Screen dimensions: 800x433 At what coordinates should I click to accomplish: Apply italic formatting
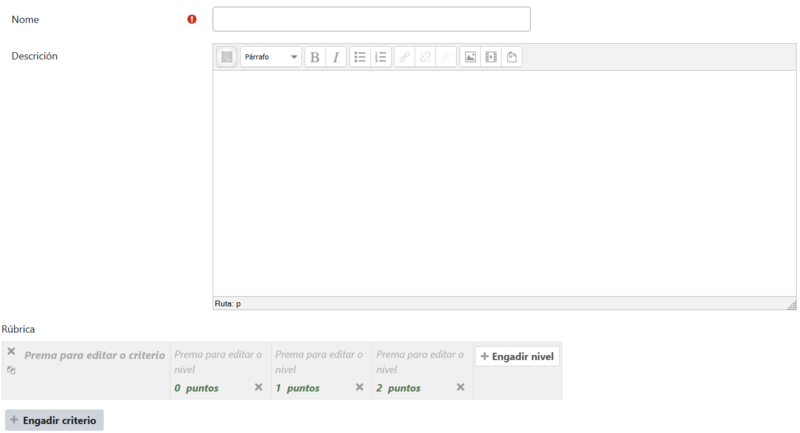click(x=336, y=57)
